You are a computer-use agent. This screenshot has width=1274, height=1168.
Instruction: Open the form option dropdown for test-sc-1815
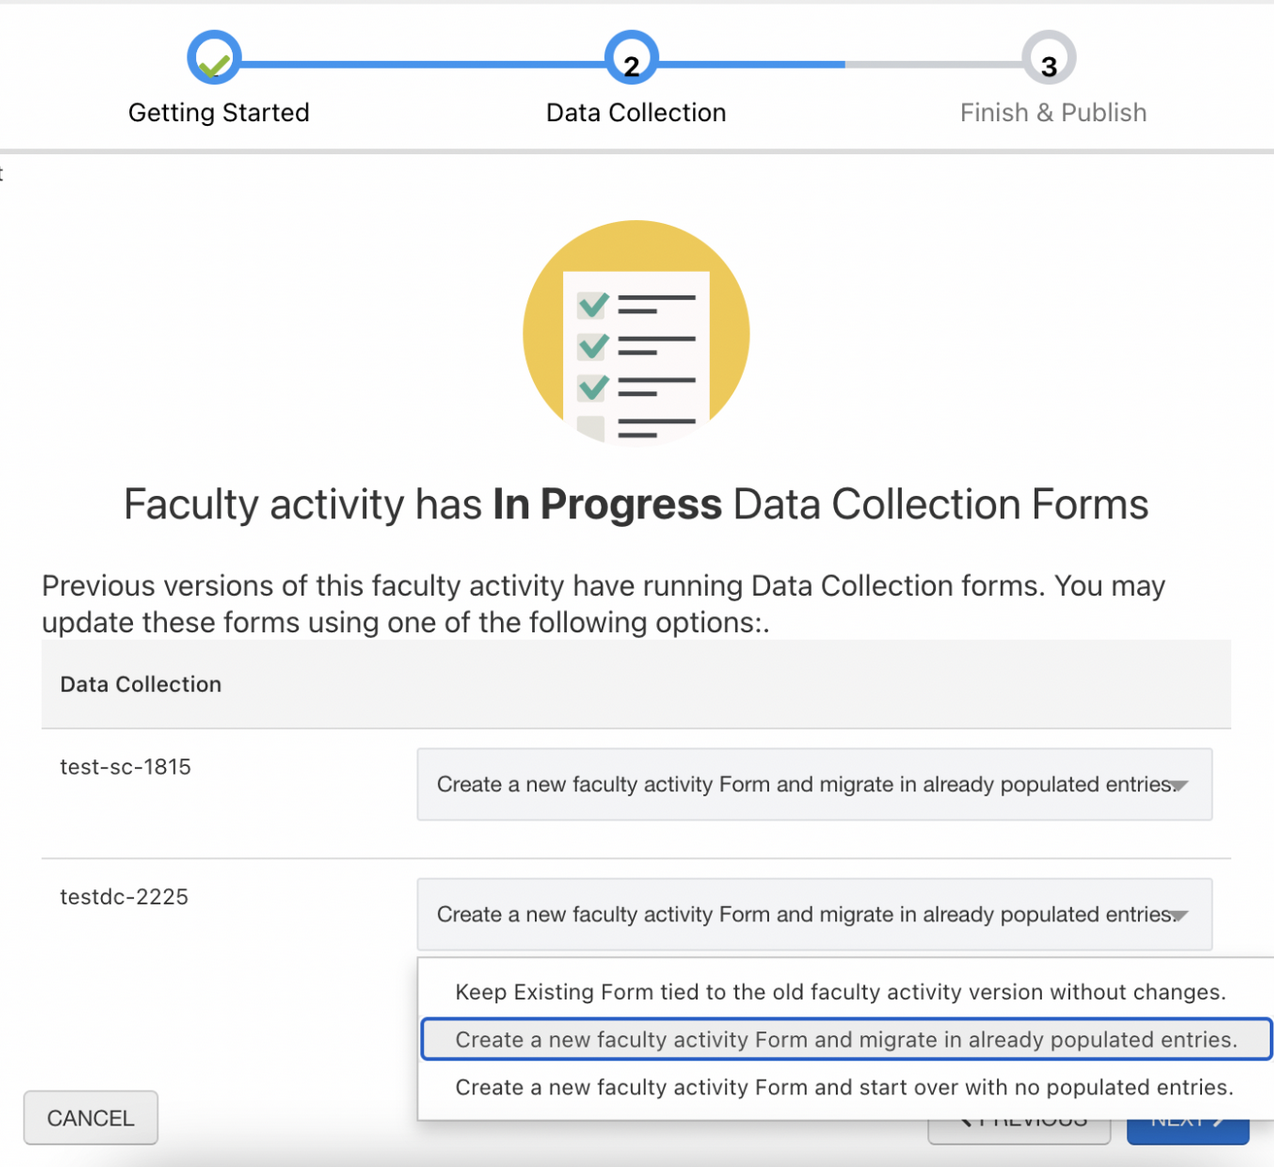(x=814, y=785)
